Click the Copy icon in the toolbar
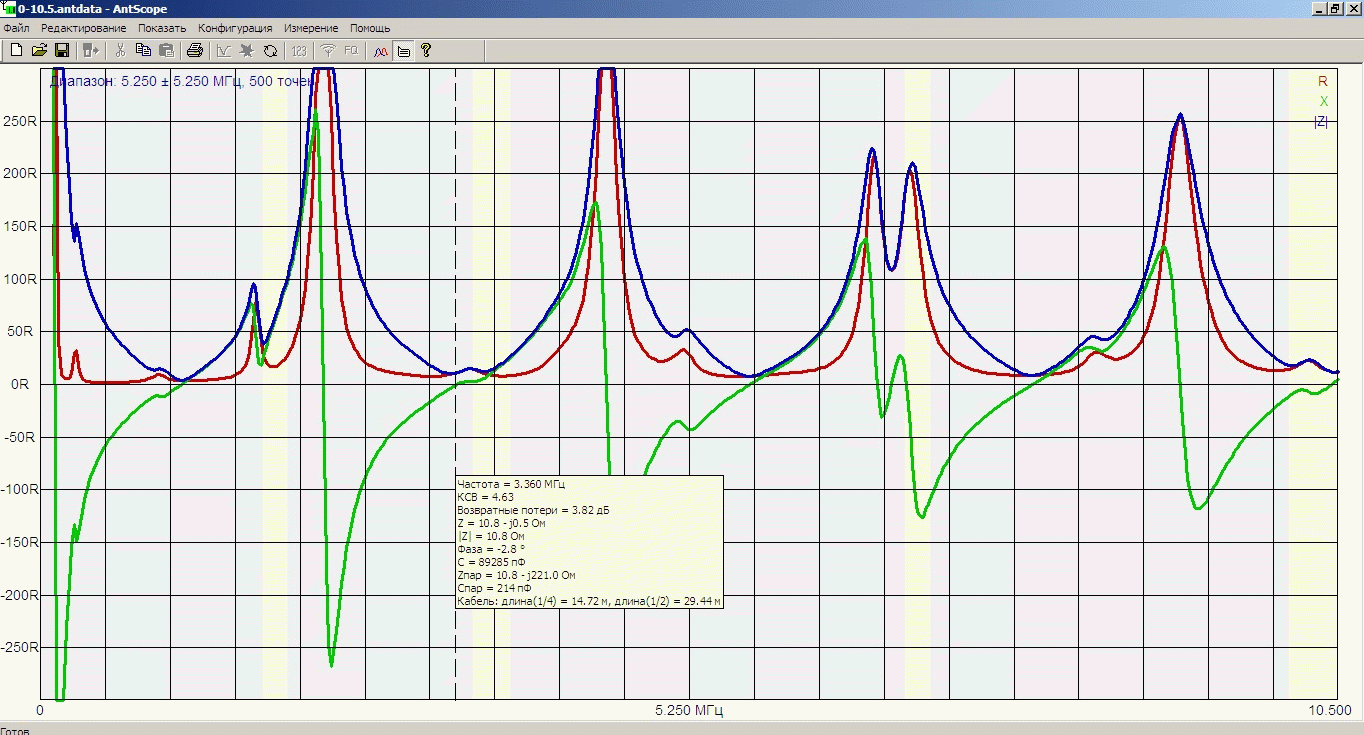The height and width of the screenshot is (735, 1364). [x=143, y=50]
